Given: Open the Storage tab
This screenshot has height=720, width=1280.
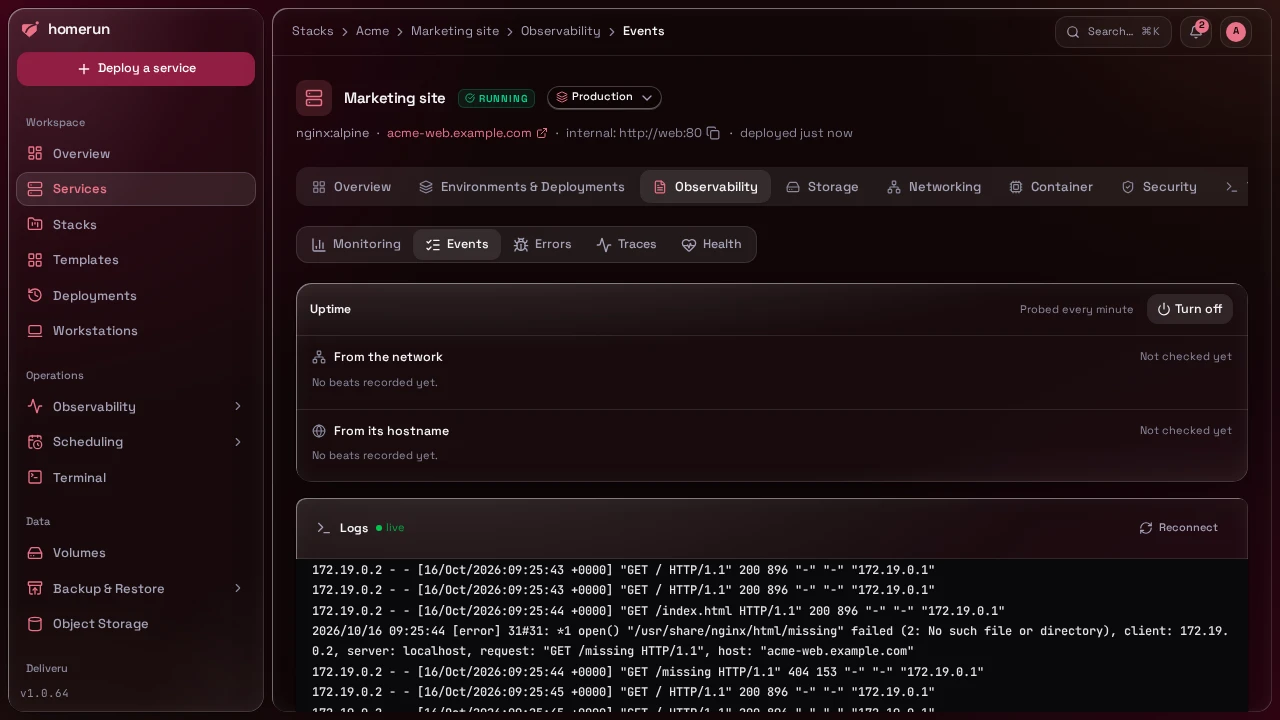Looking at the screenshot, I should tap(822, 187).
